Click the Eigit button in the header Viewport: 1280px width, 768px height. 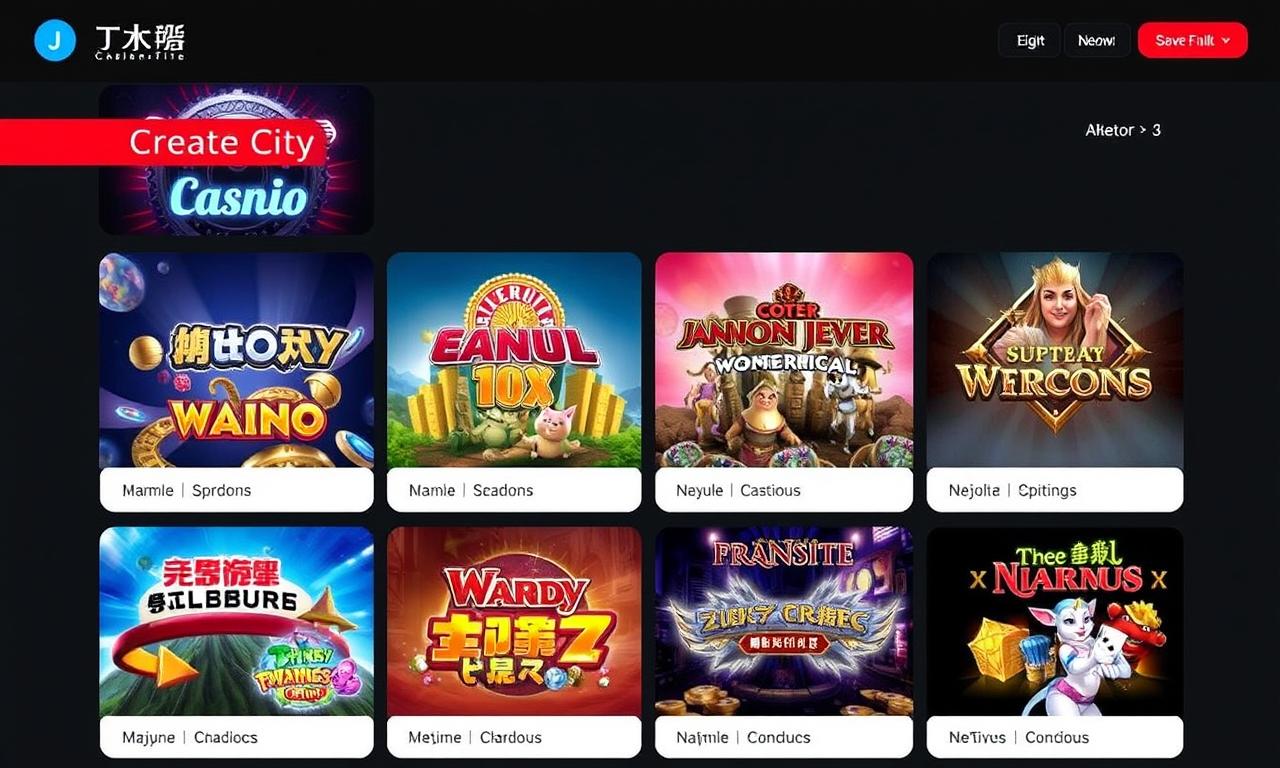tap(1030, 40)
